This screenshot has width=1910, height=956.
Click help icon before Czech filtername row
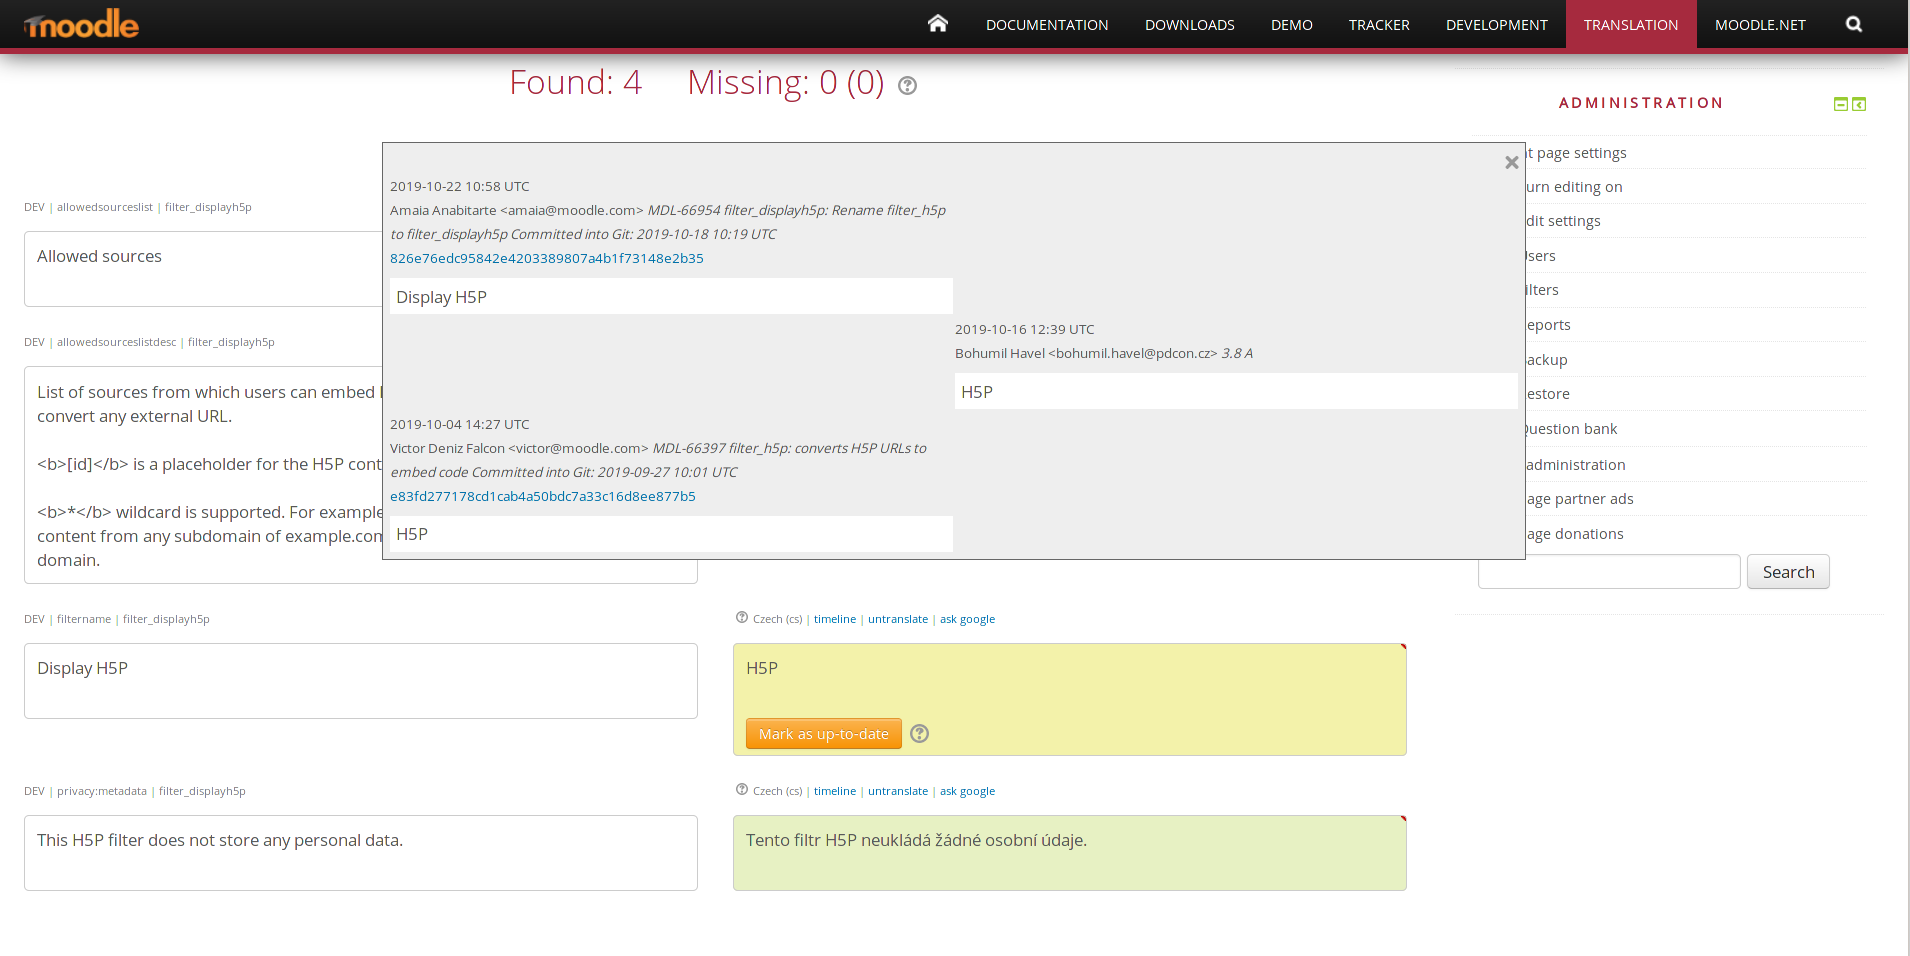click(742, 618)
